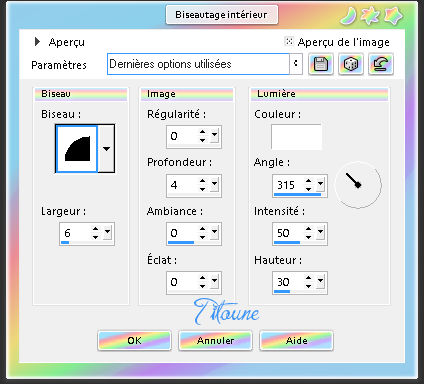Increase the Profondeur value
The image size is (424, 384).
point(203,181)
